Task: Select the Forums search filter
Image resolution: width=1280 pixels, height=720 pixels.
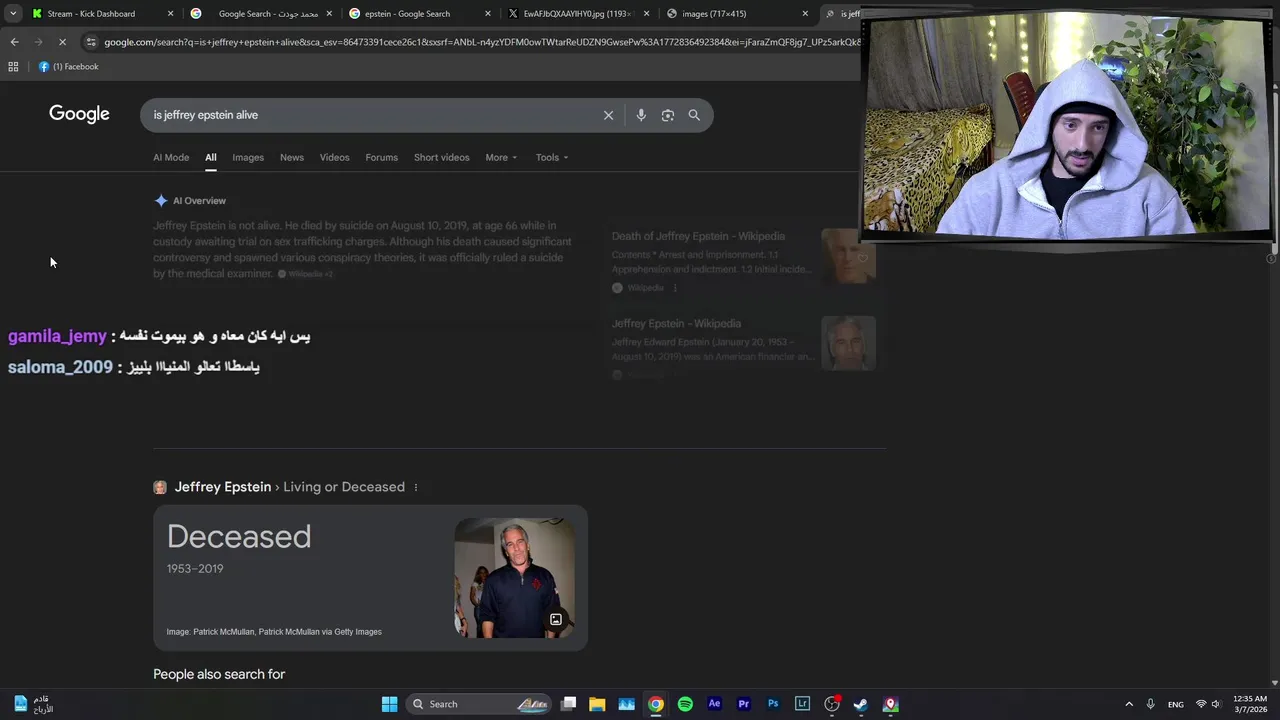Action: coord(381,157)
